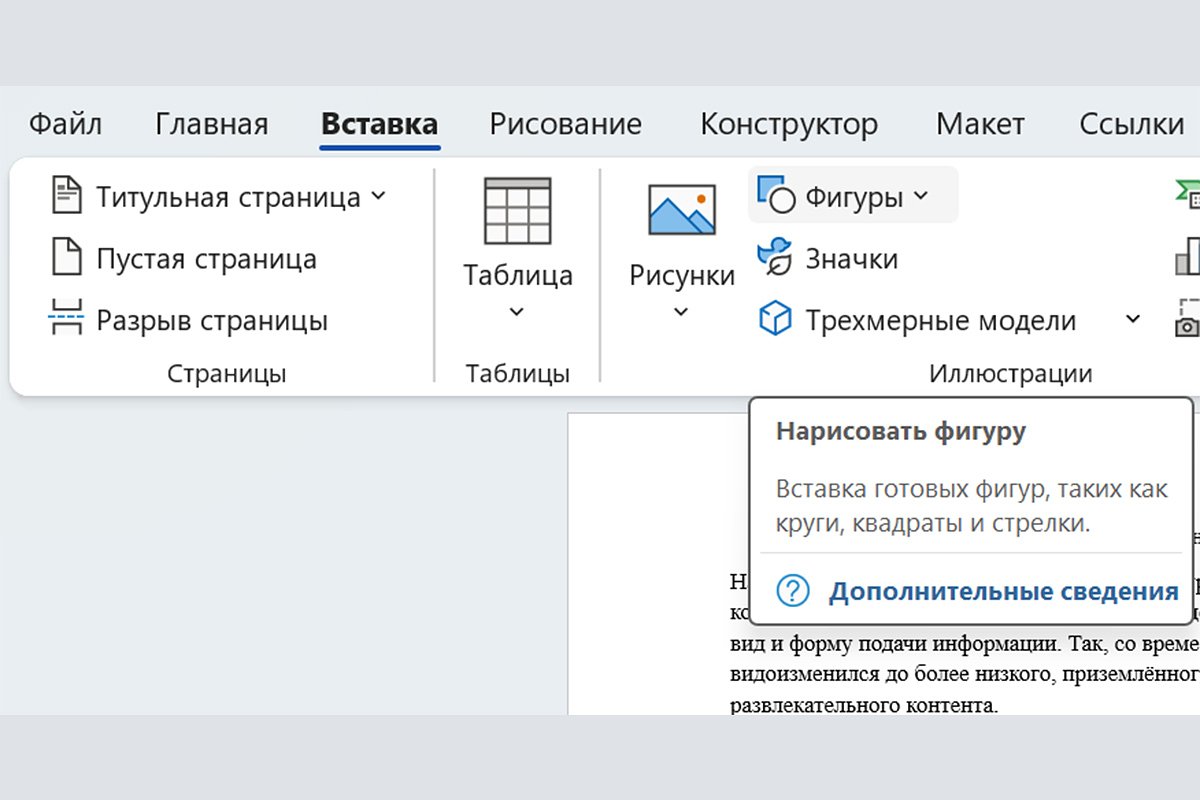Open Рисунки to insert a picture
The image size is (1200, 800).
[x=681, y=207]
